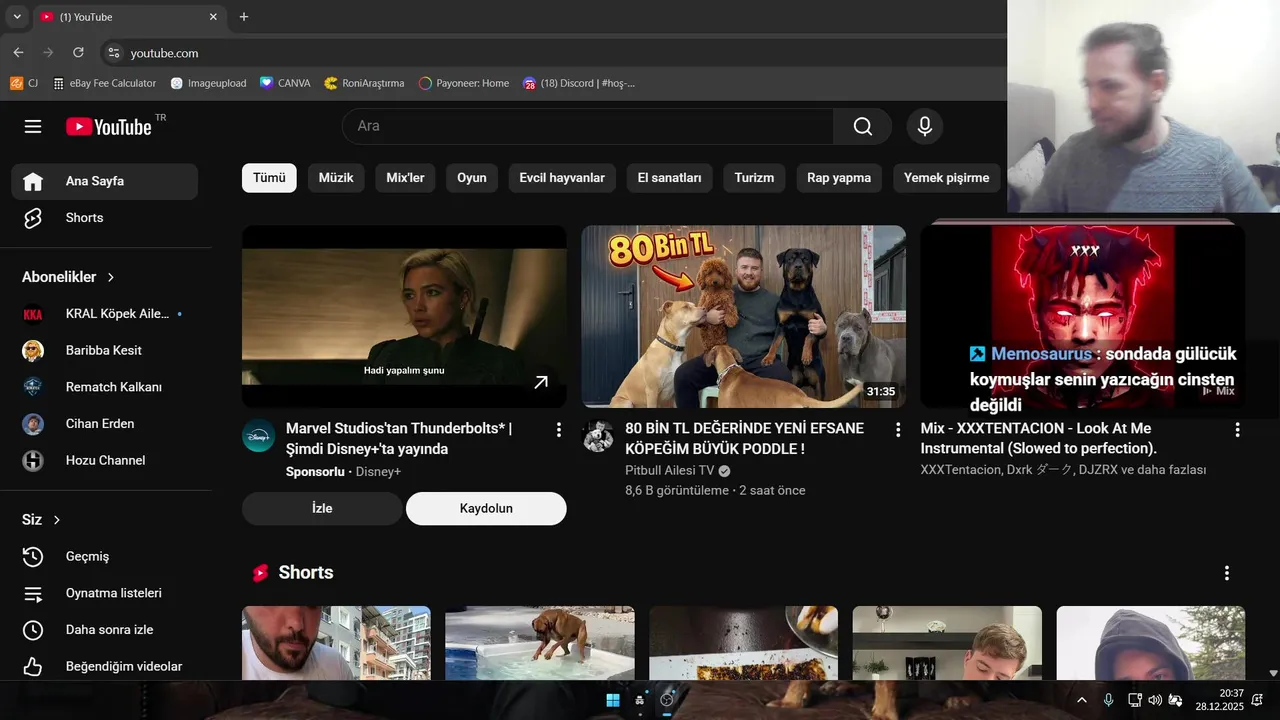Expand the Abonelikler section
The height and width of the screenshot is (720, 1280).
pos(69,277)
